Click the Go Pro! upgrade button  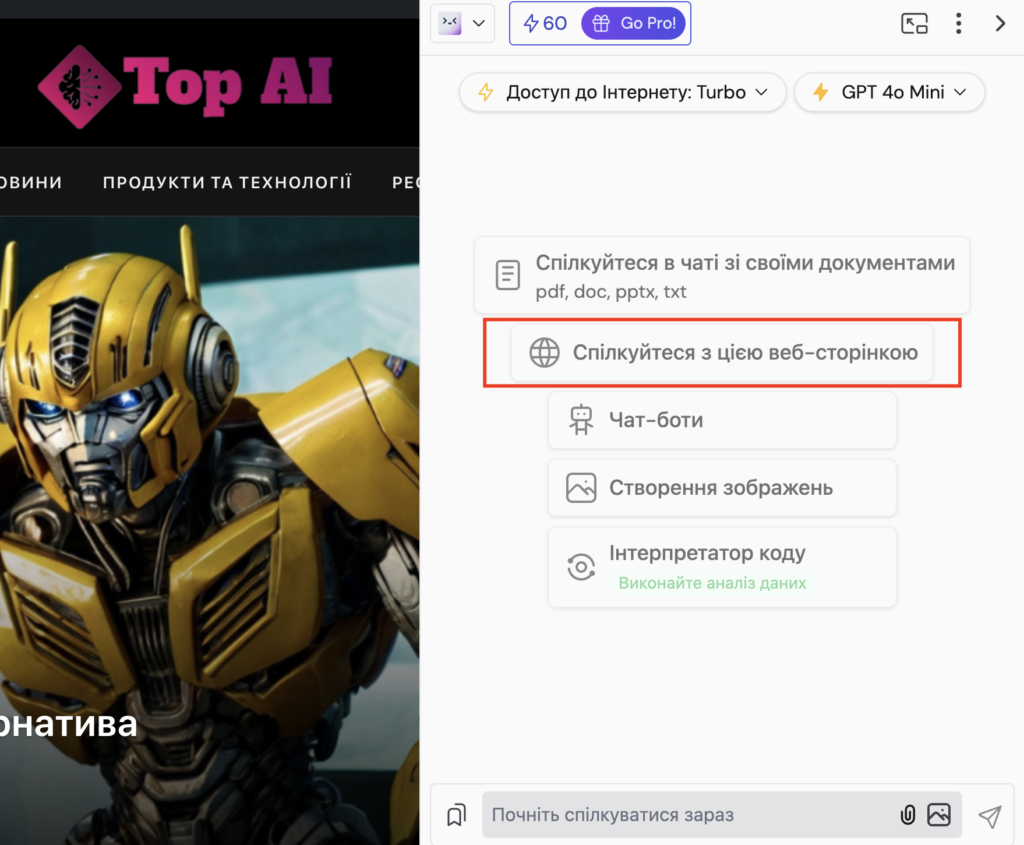(634, 23)
